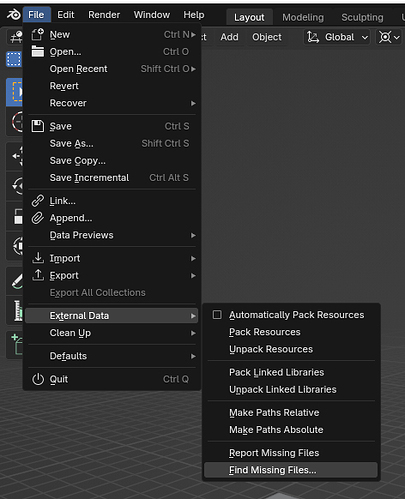Choose Quit from File menu

click(112, 379)
